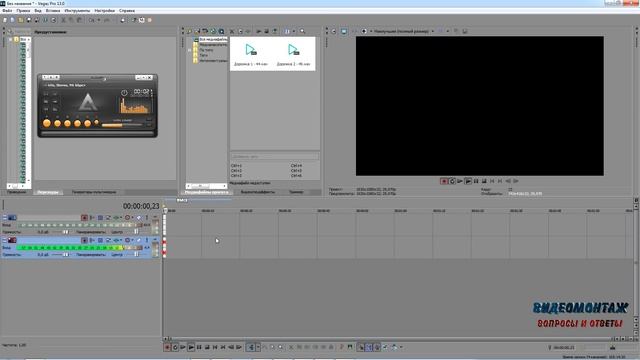Open the edit tool dropdown arrow
Viewport: 640px width, 360px height.
point(258,347)
